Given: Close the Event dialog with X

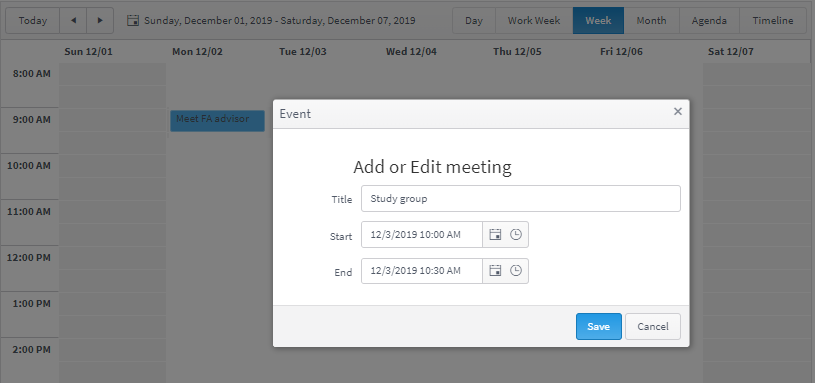Looking at the screenshot, I should pos(677,111).
